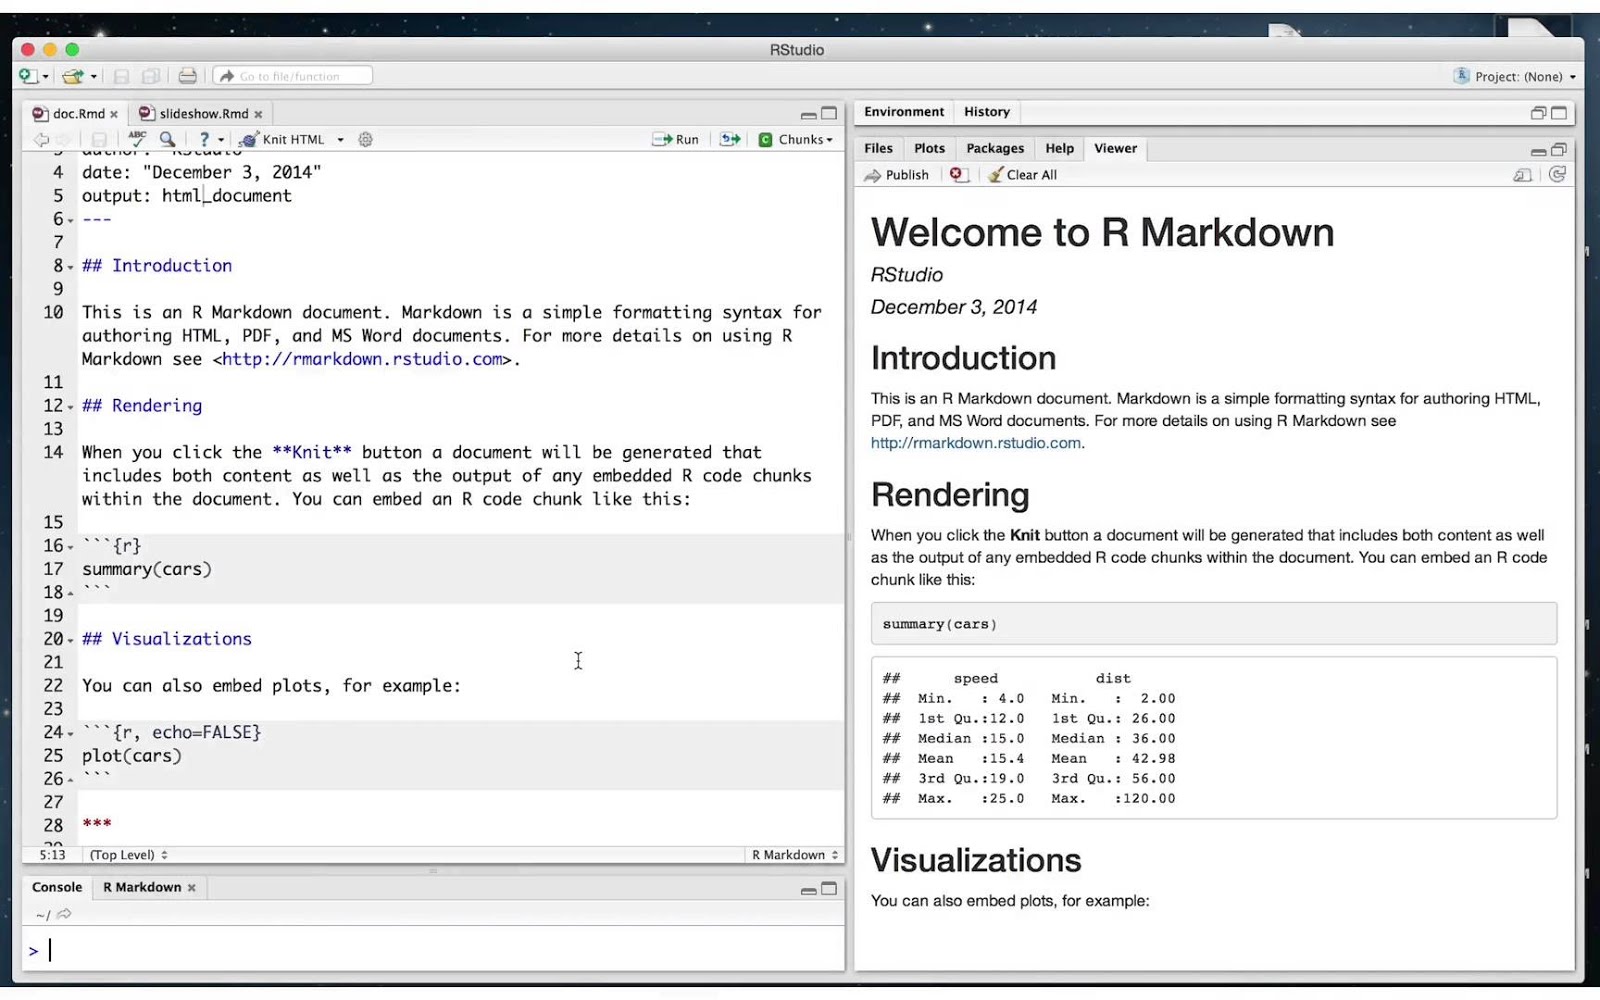Expand the Top Level scope selector

[126, 855]
